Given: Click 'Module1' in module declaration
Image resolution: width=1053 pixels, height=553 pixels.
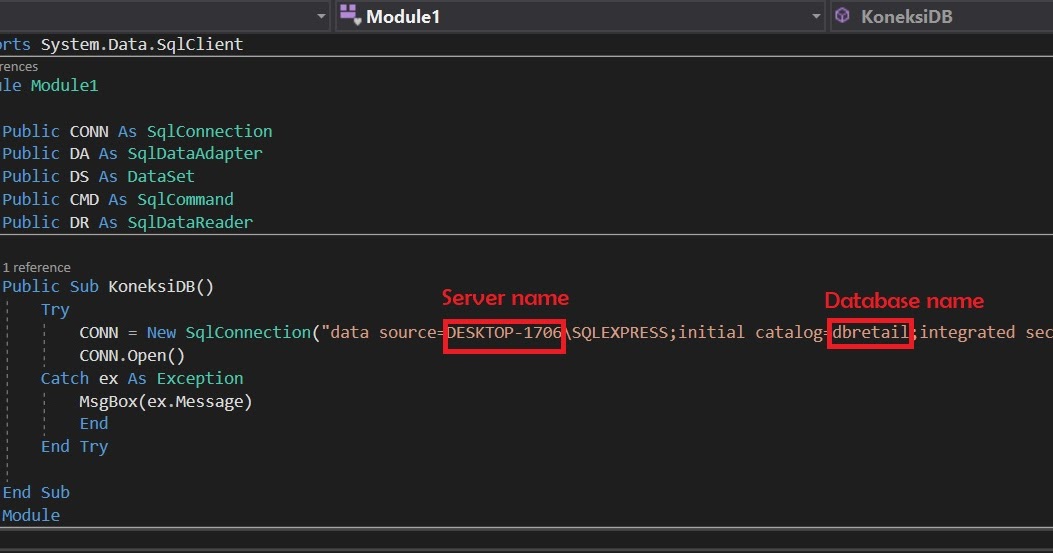Looking at the screenshot, I should click(64, 85).
